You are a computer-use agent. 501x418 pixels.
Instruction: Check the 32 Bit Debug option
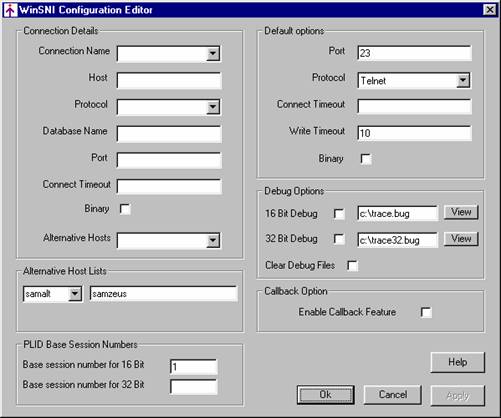(x=339, y=239)
